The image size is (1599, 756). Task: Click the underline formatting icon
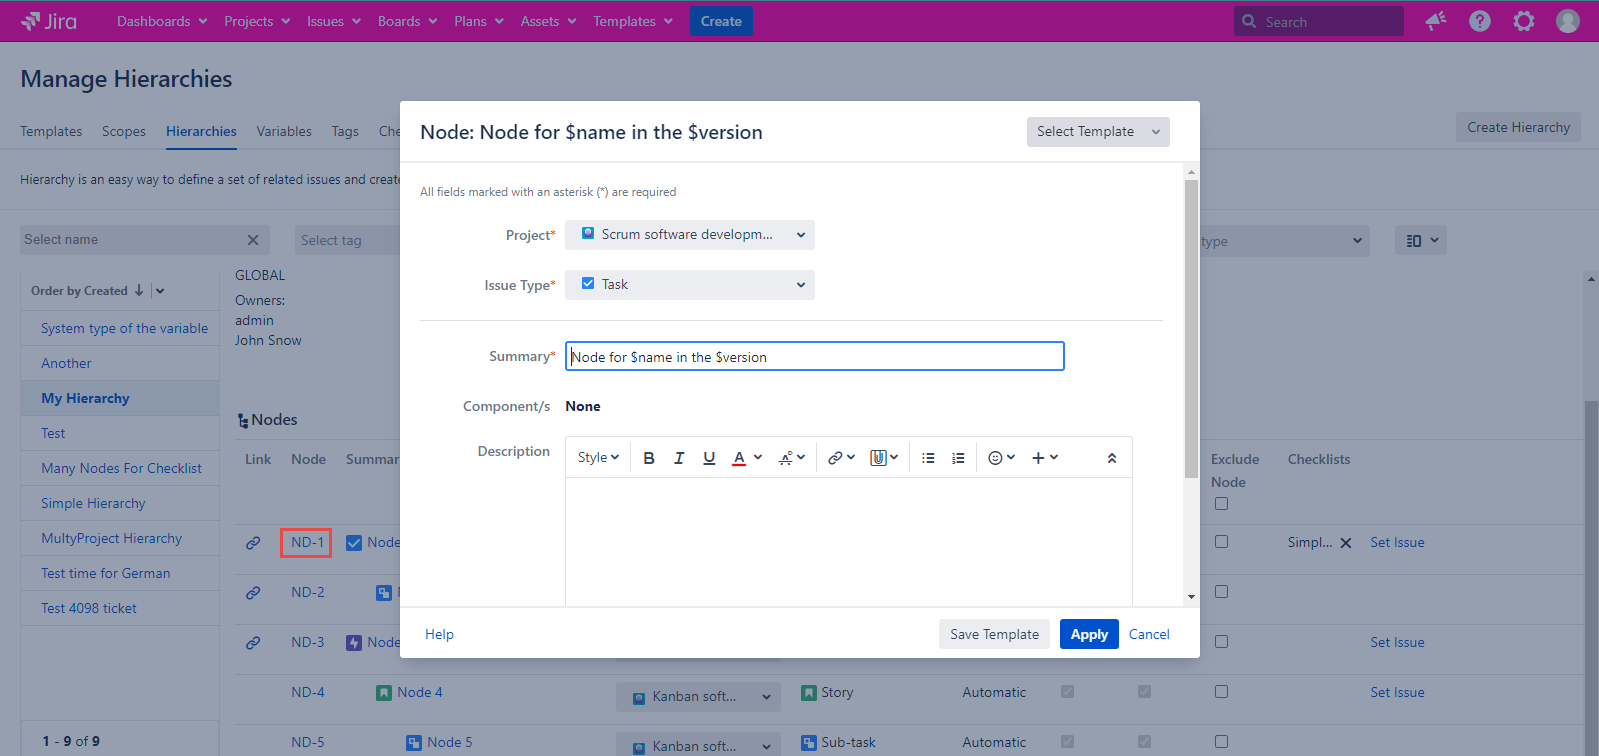point(709,458)
